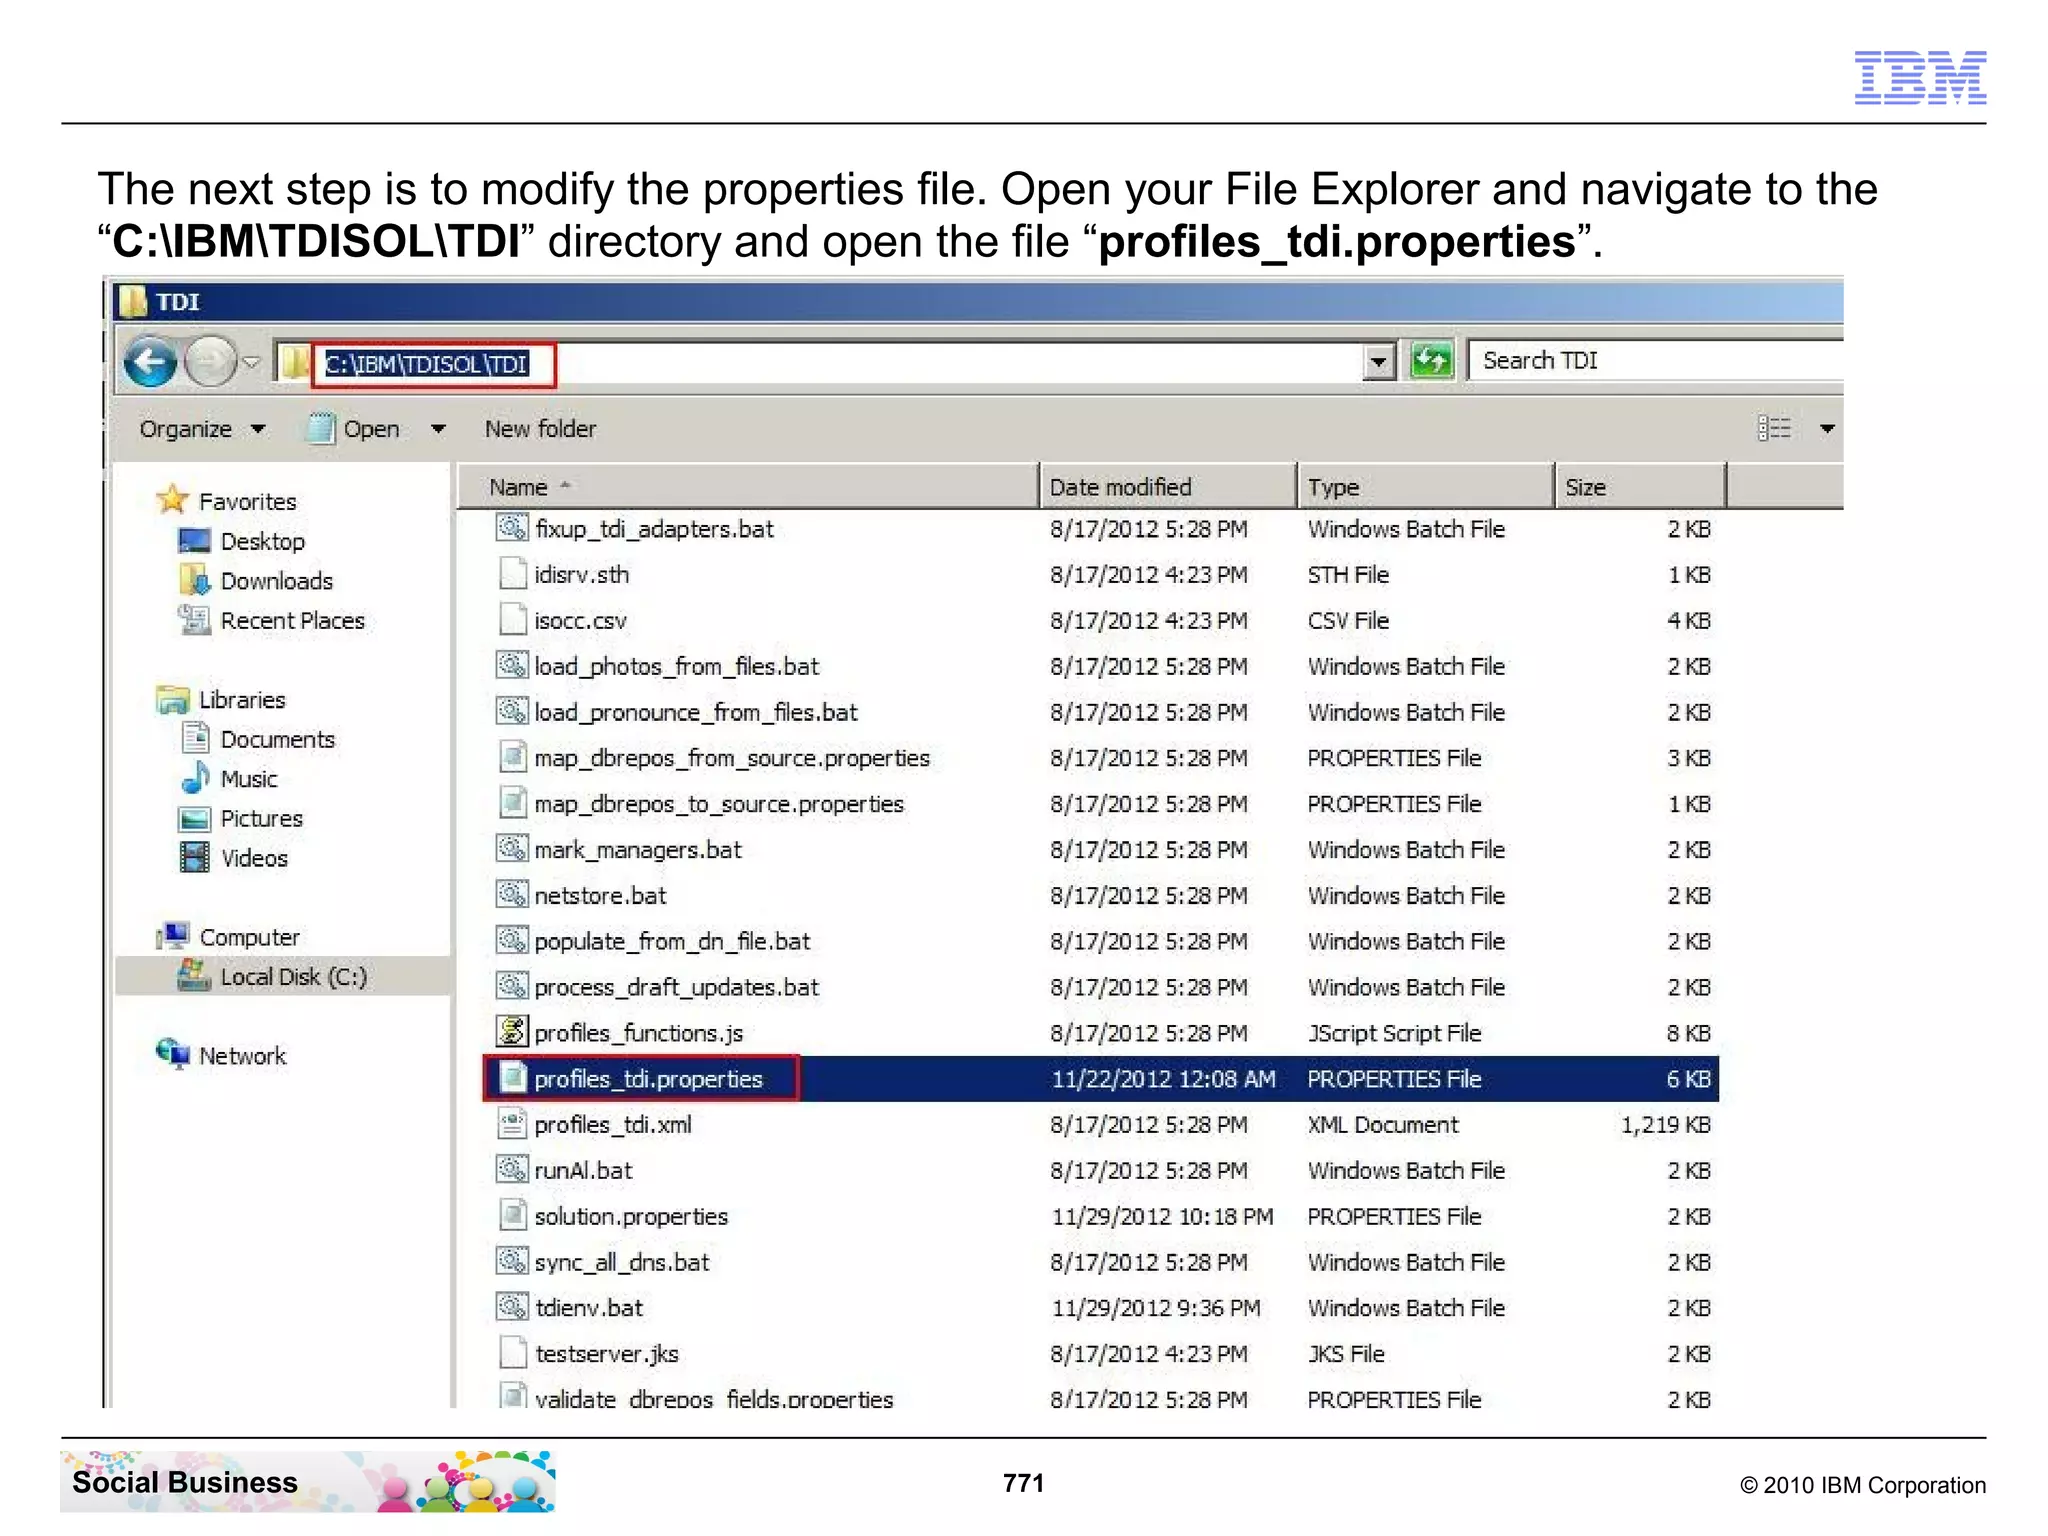Click the profiles_functions.js script icon

tap(512, 1031)
